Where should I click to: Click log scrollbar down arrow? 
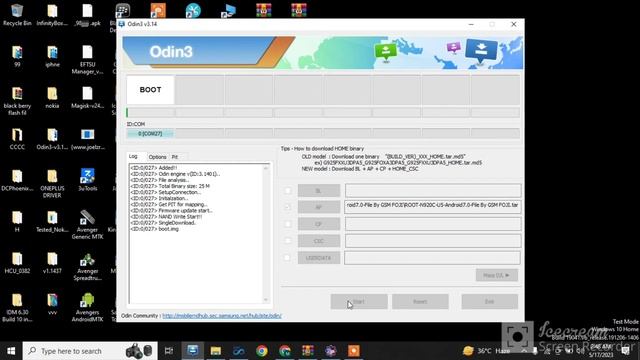coord(266,300)
